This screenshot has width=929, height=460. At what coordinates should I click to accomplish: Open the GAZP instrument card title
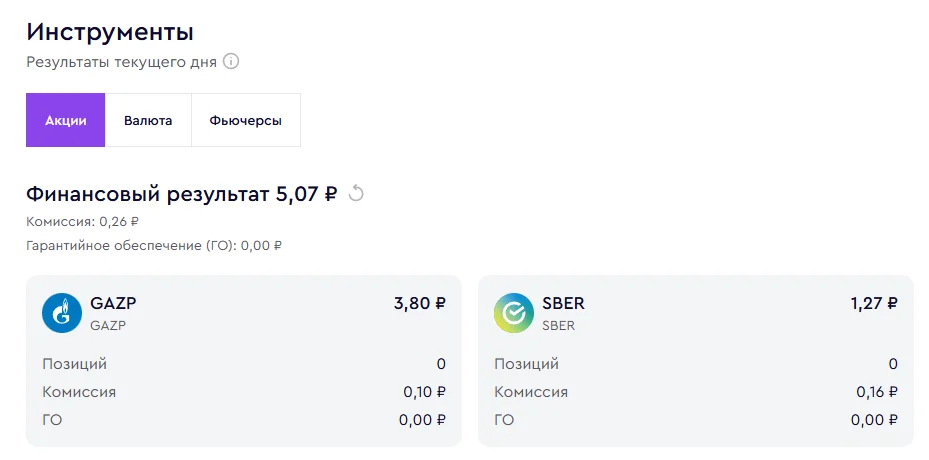point(113,304)
